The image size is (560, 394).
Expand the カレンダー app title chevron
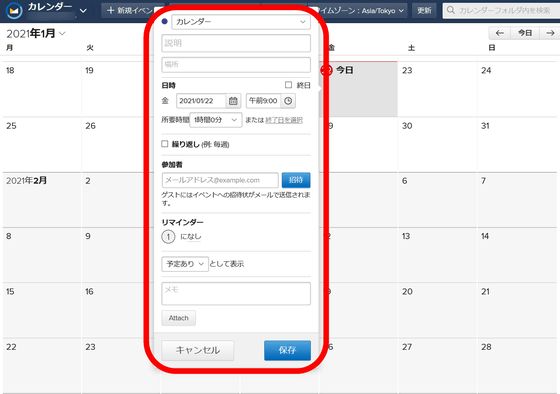click(x=83, y=11)
